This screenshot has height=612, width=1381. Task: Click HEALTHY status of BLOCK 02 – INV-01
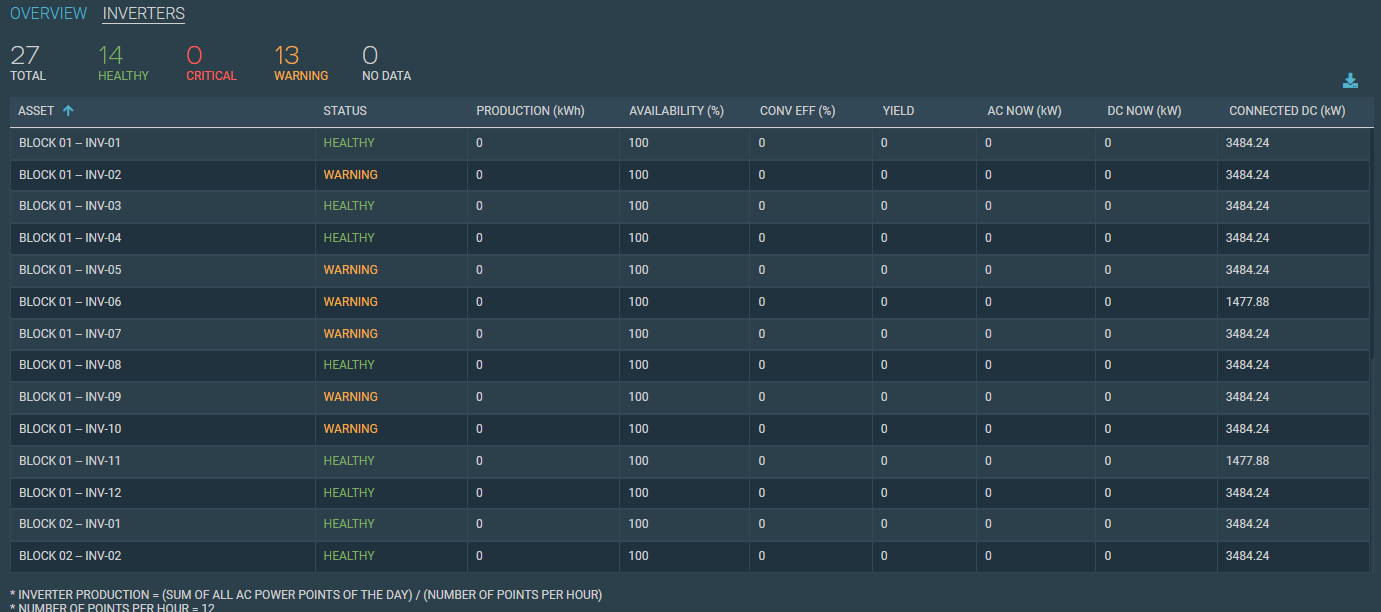[x=349, y=524]
